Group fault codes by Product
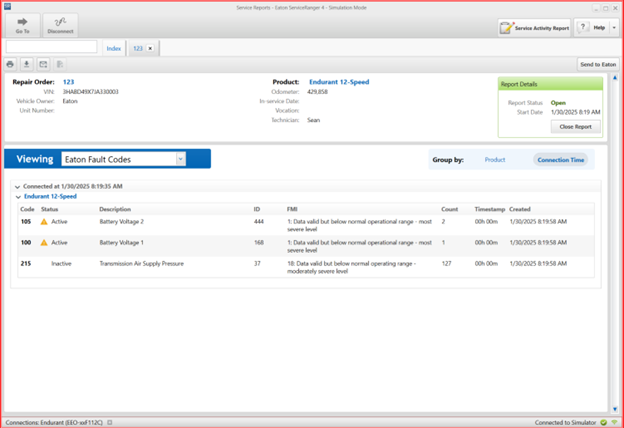624x428 pixels. [x=494, y=159]
